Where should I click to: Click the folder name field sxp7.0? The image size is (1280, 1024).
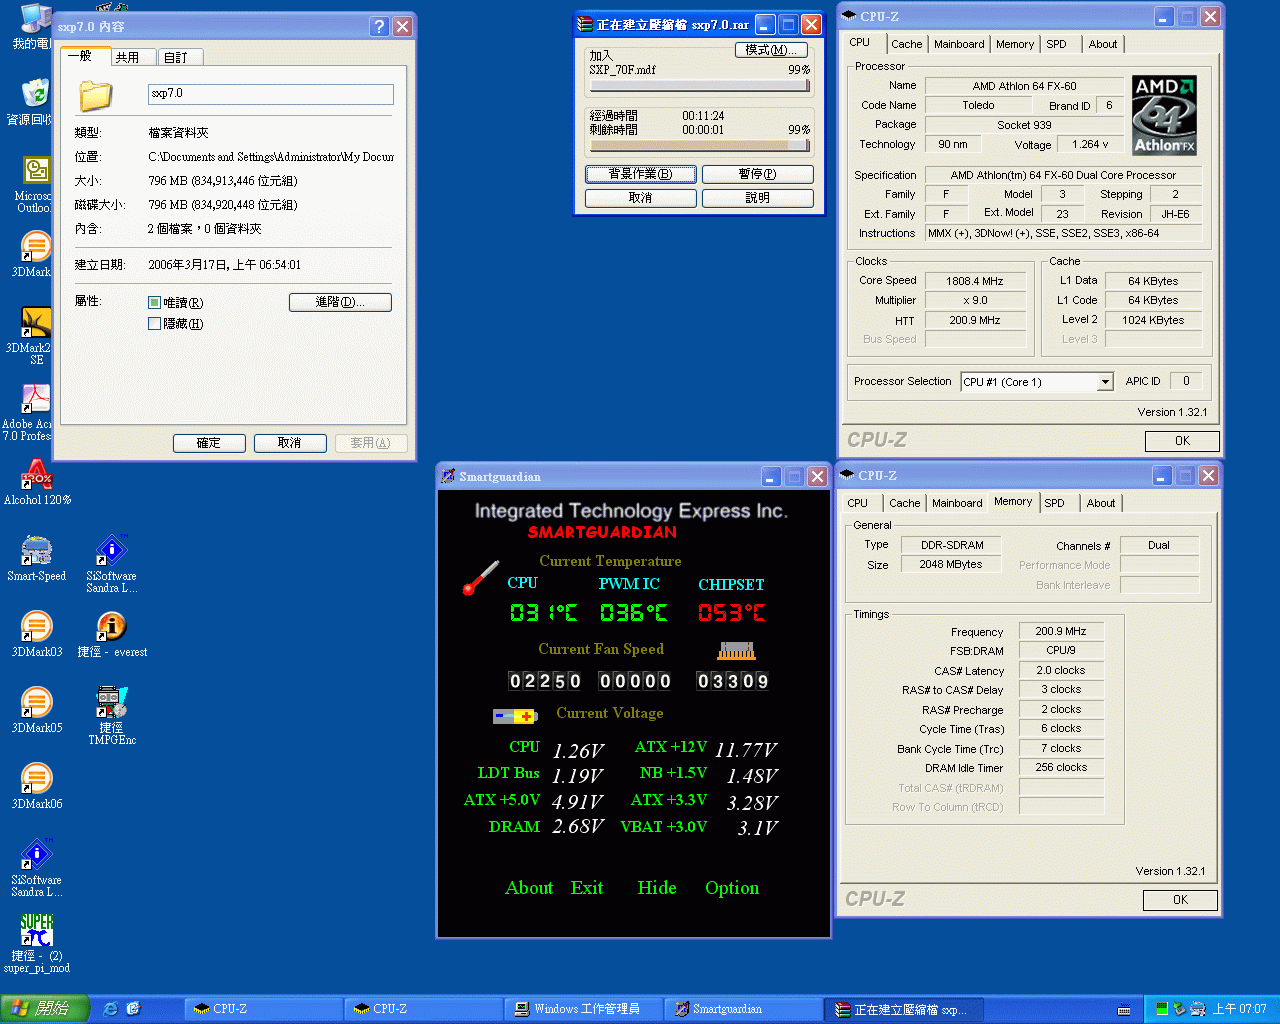click(x=271, y=94)
